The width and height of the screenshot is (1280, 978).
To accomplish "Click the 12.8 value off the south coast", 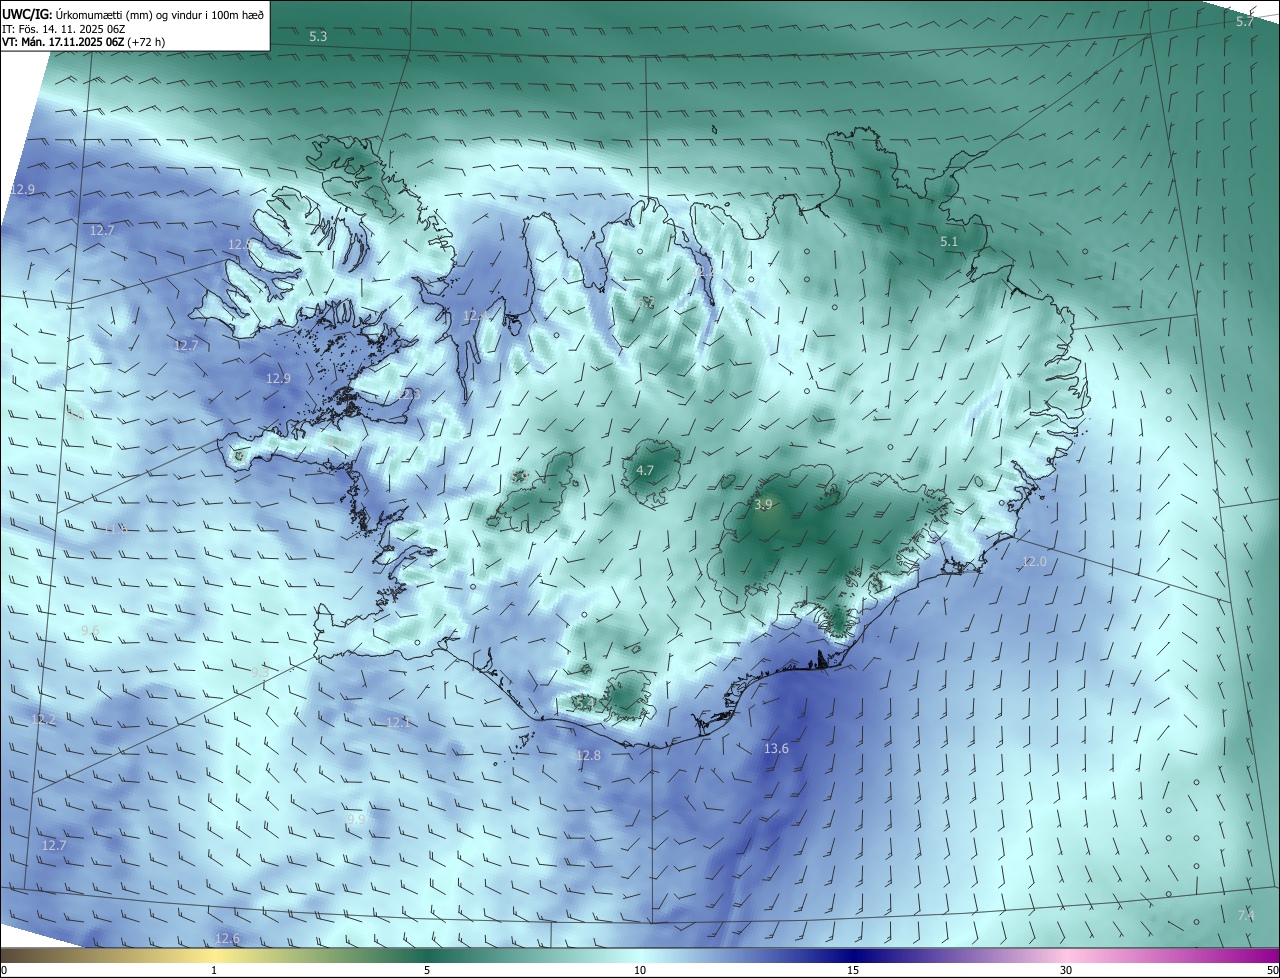I will 588,755.
